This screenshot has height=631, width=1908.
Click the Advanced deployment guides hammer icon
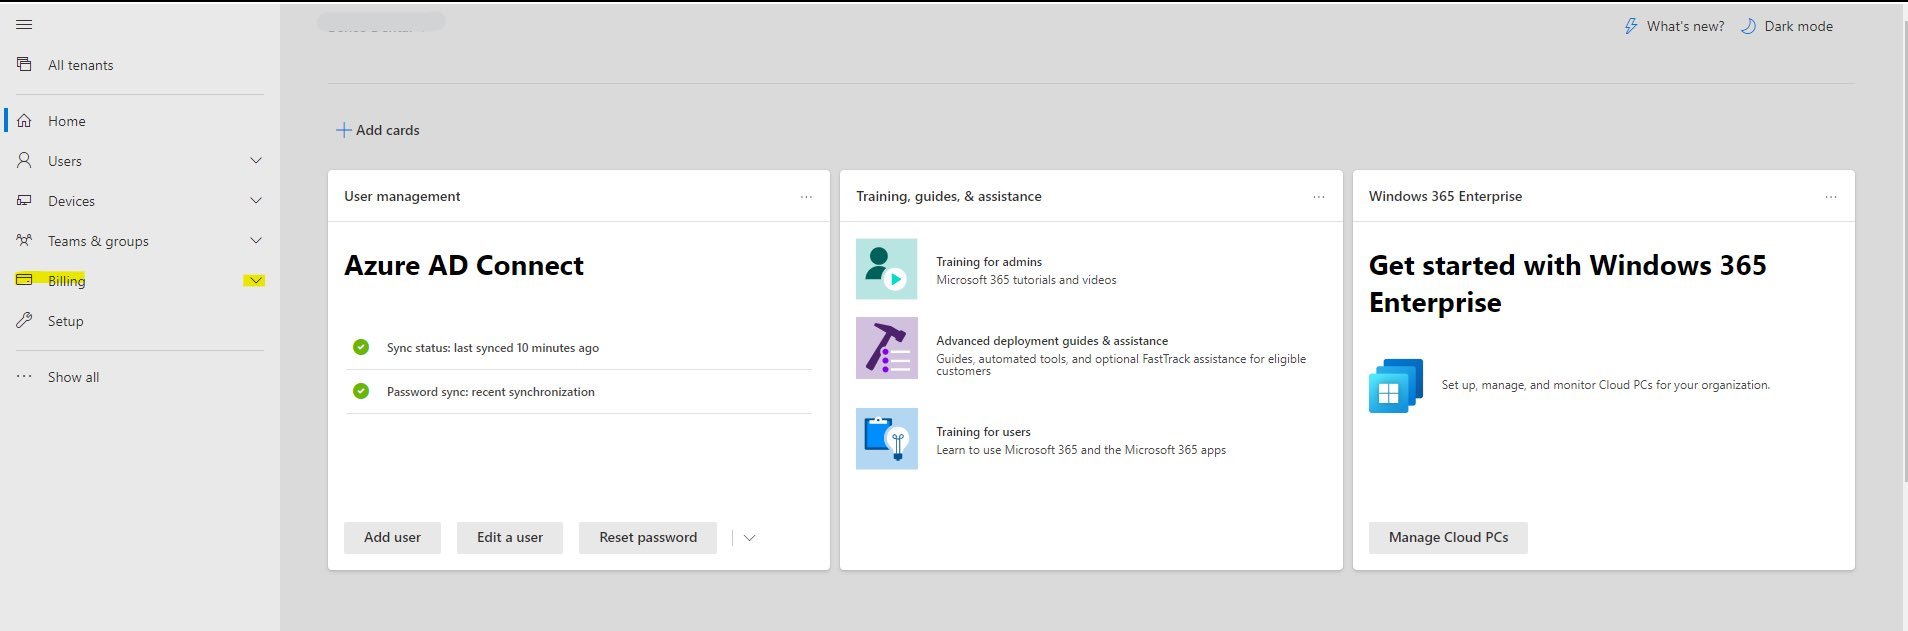coord(887,348)
